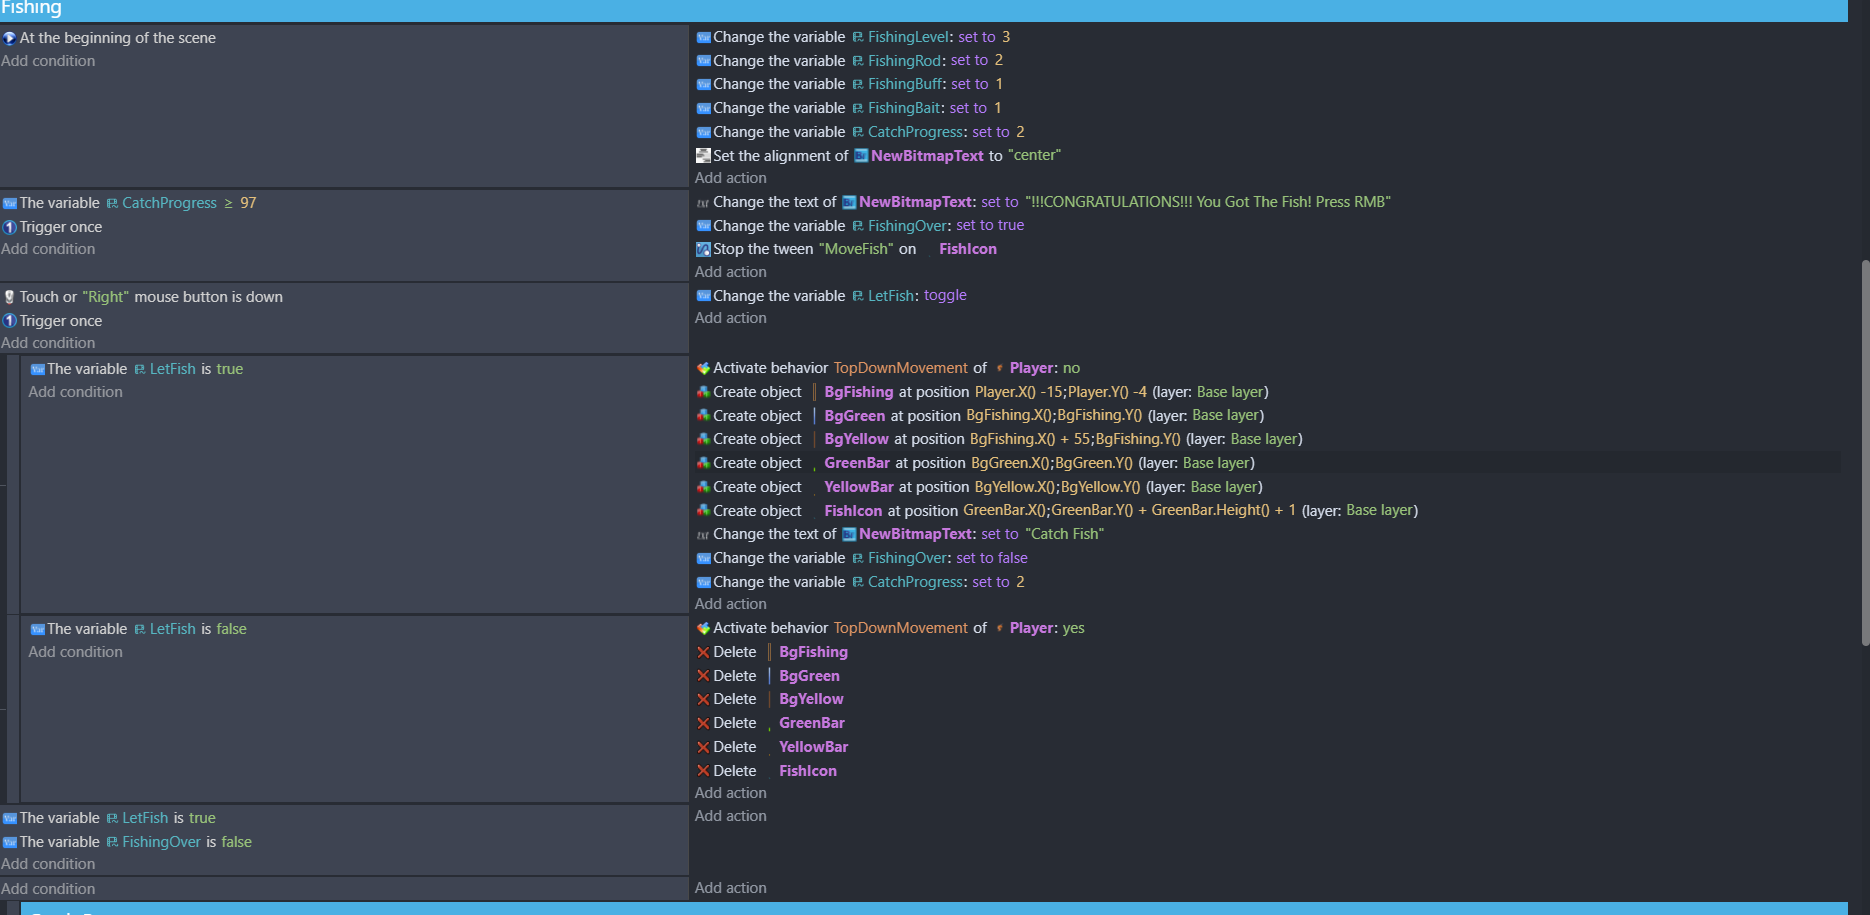
Task: Click behavior icon of Activate TopDownMovement Player: no
Action: tap(703, 368)
